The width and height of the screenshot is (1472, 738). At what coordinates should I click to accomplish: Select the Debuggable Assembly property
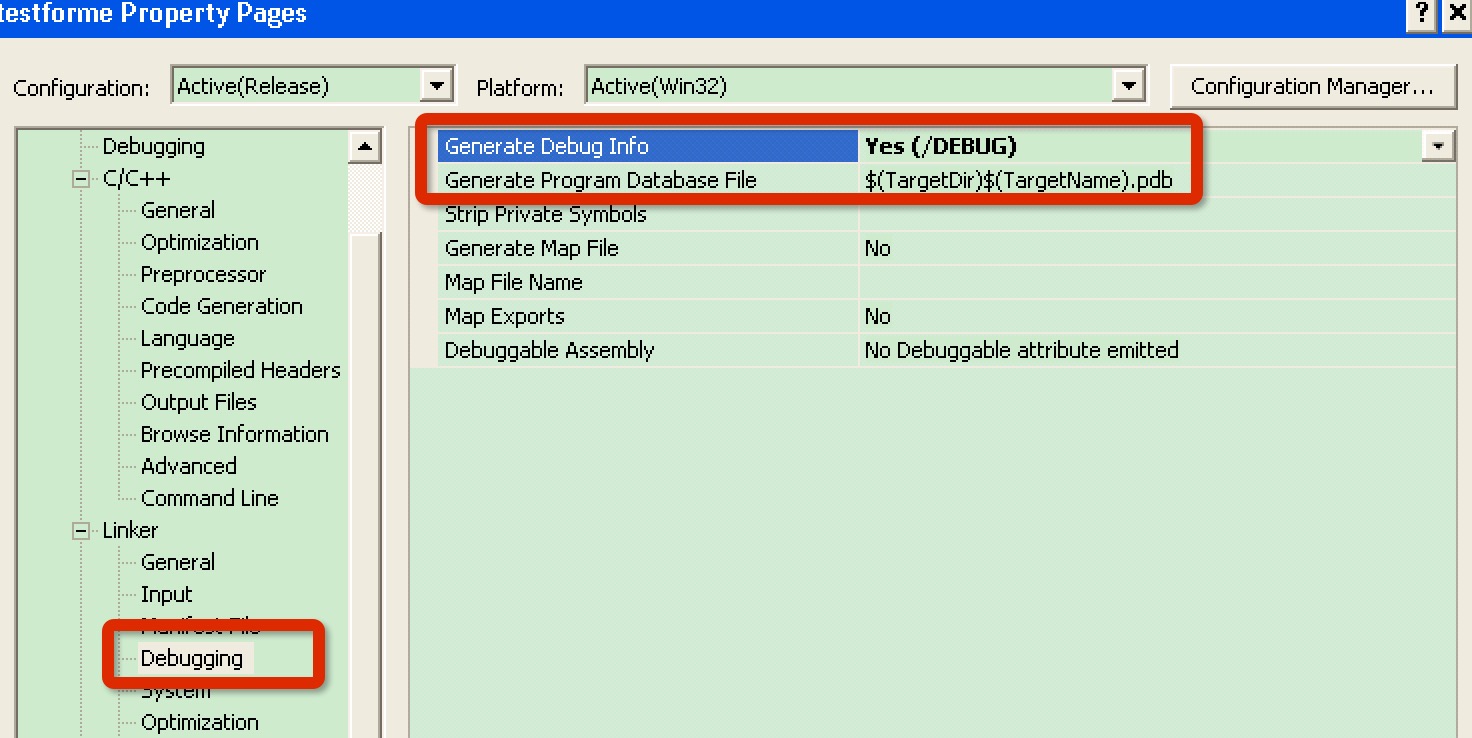[600, 350]
